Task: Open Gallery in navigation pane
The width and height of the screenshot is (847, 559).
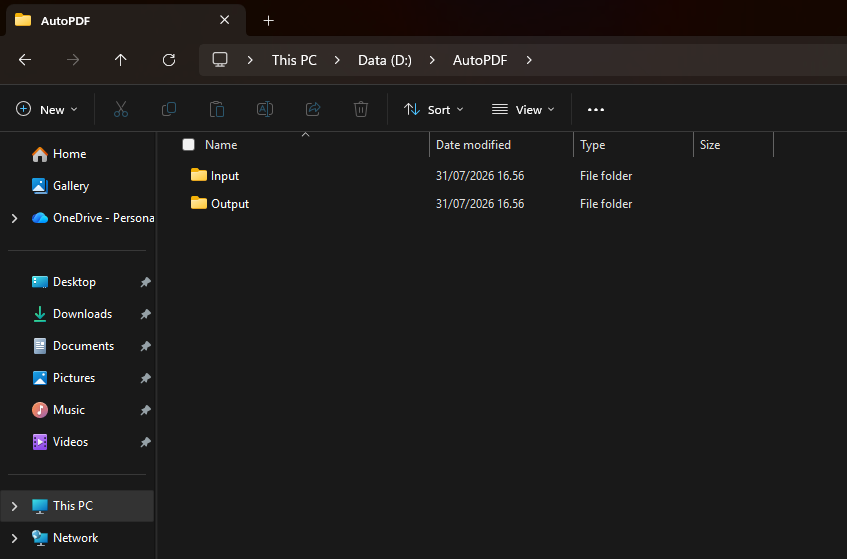Action: 71,186
